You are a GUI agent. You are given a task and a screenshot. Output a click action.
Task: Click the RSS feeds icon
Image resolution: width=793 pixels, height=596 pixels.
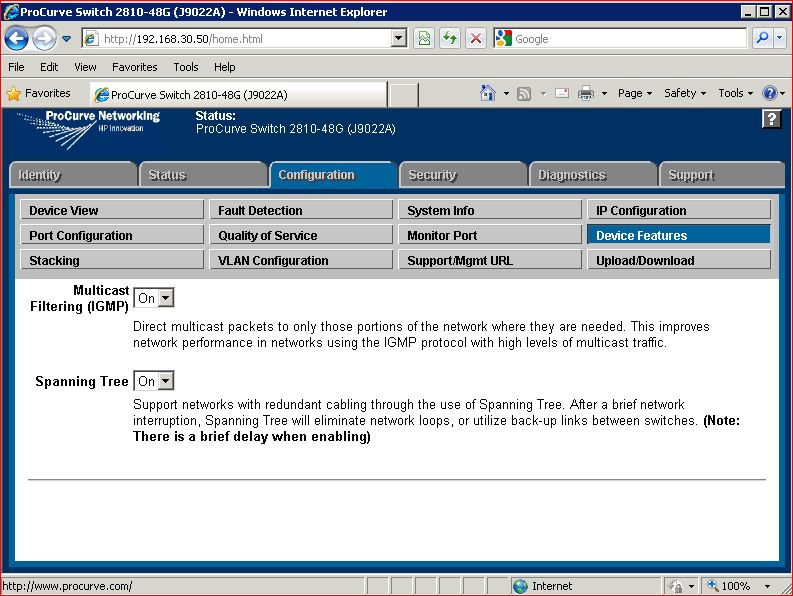point(524,94)
